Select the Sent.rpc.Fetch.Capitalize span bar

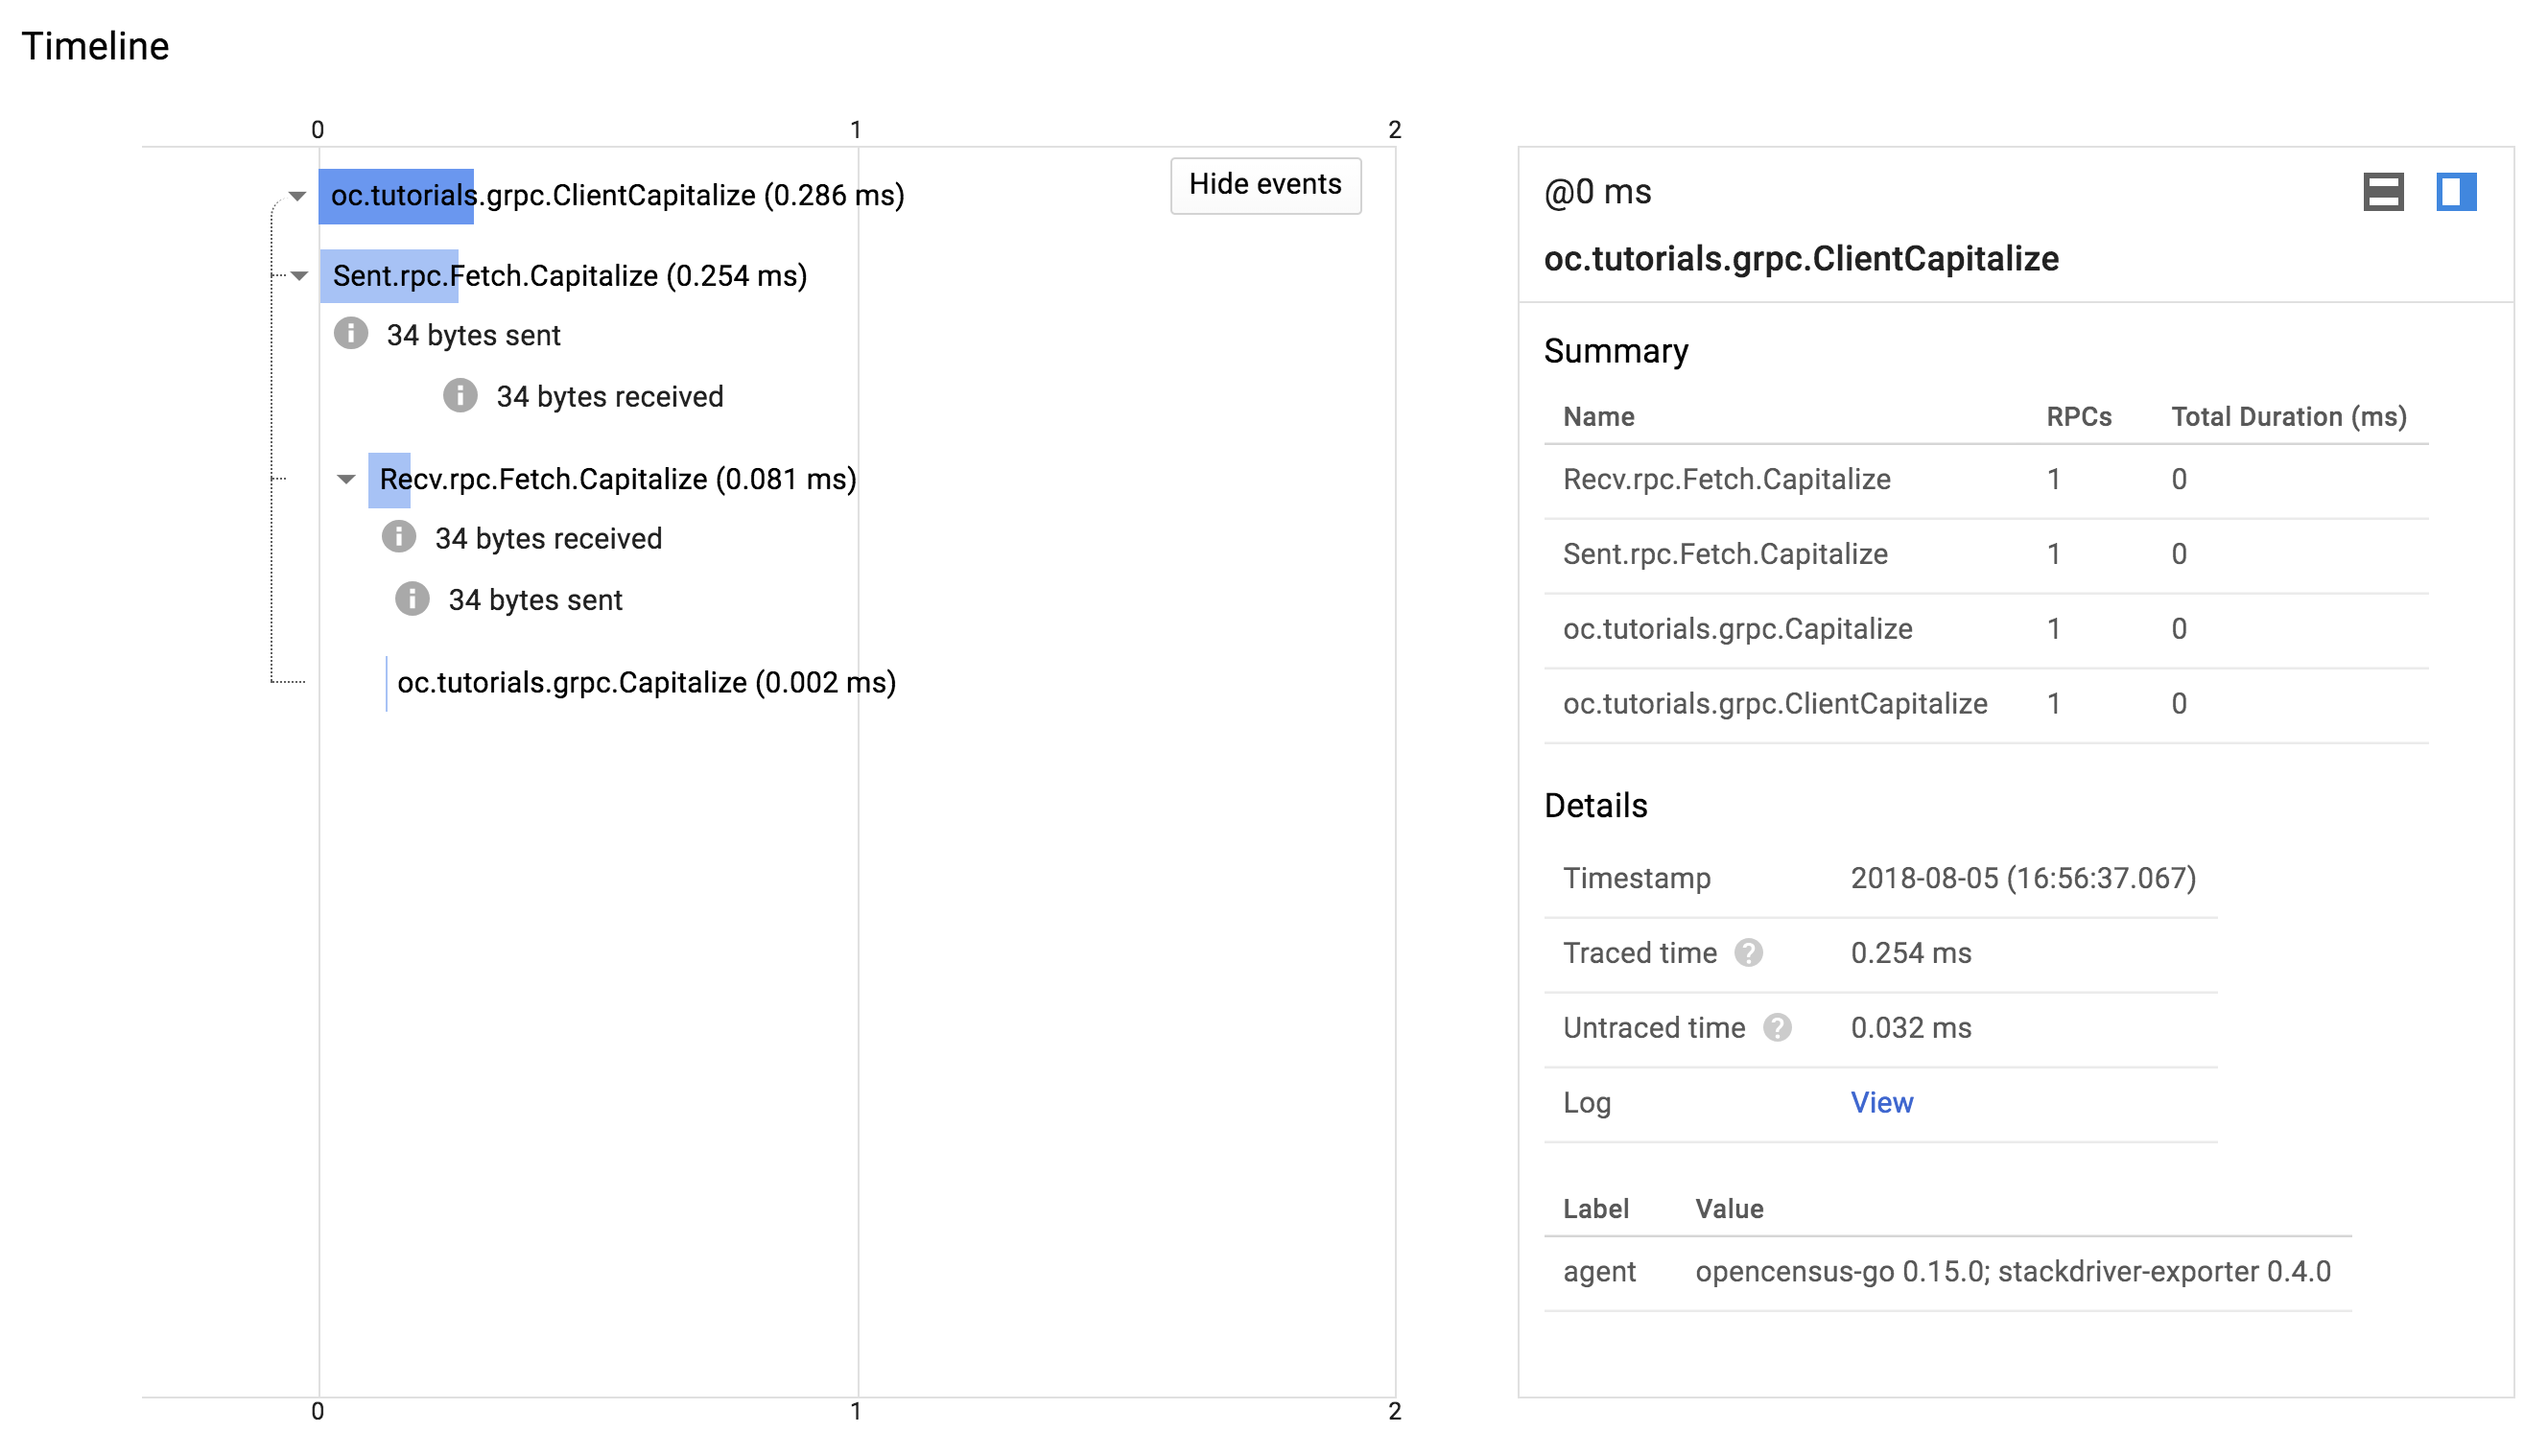389,276
